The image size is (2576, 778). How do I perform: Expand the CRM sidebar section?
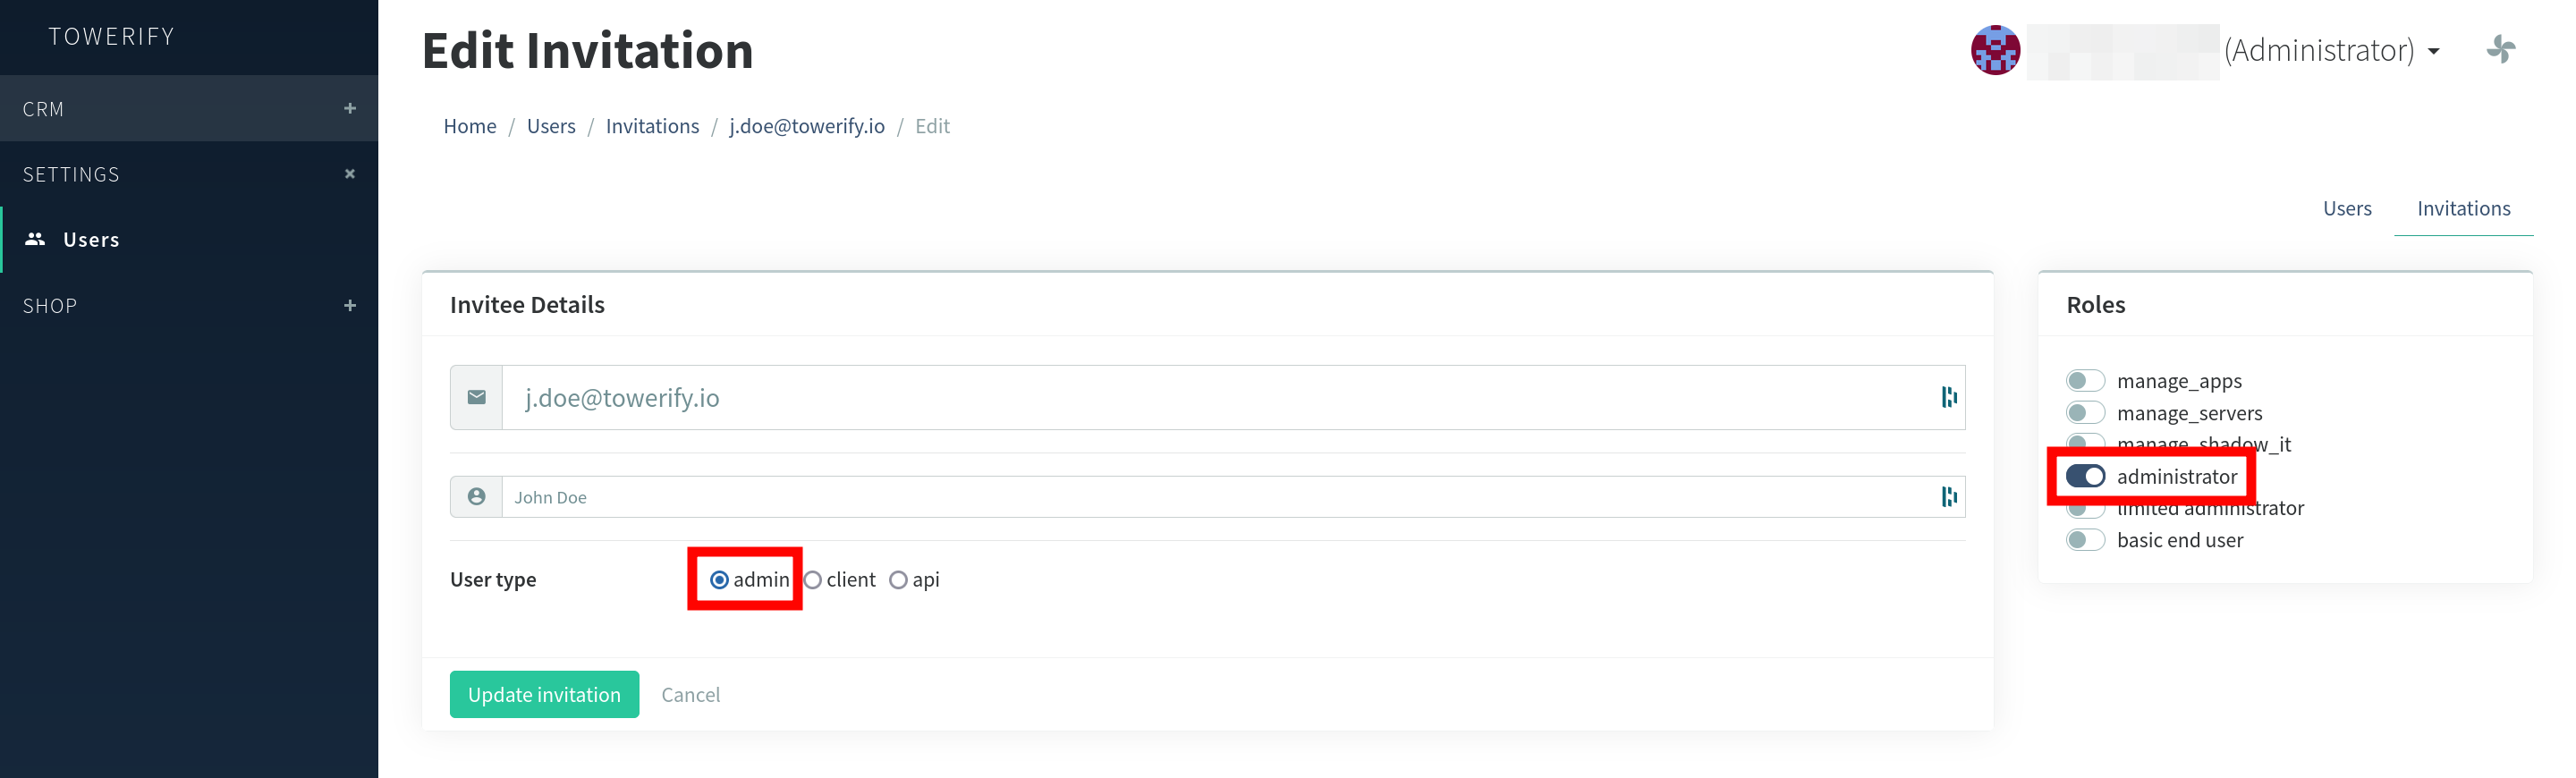point(349,108)
